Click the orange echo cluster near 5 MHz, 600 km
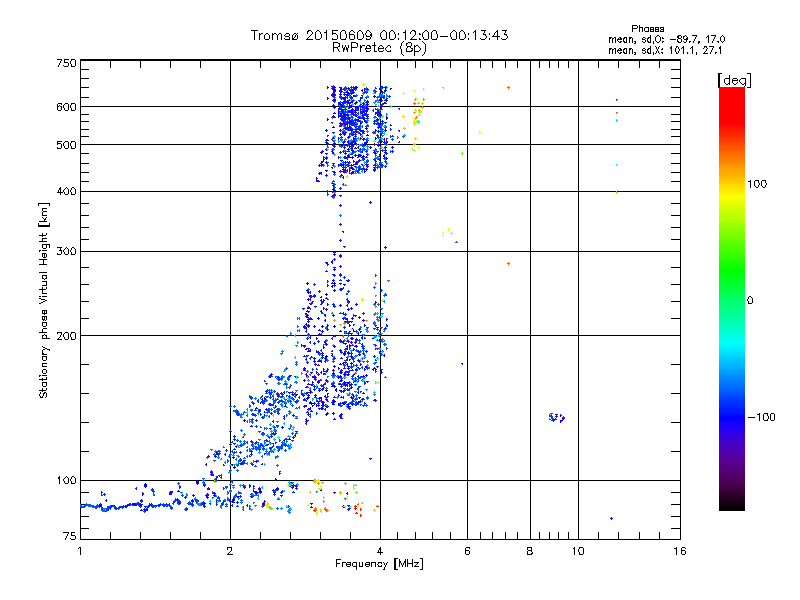 point(418,110)
